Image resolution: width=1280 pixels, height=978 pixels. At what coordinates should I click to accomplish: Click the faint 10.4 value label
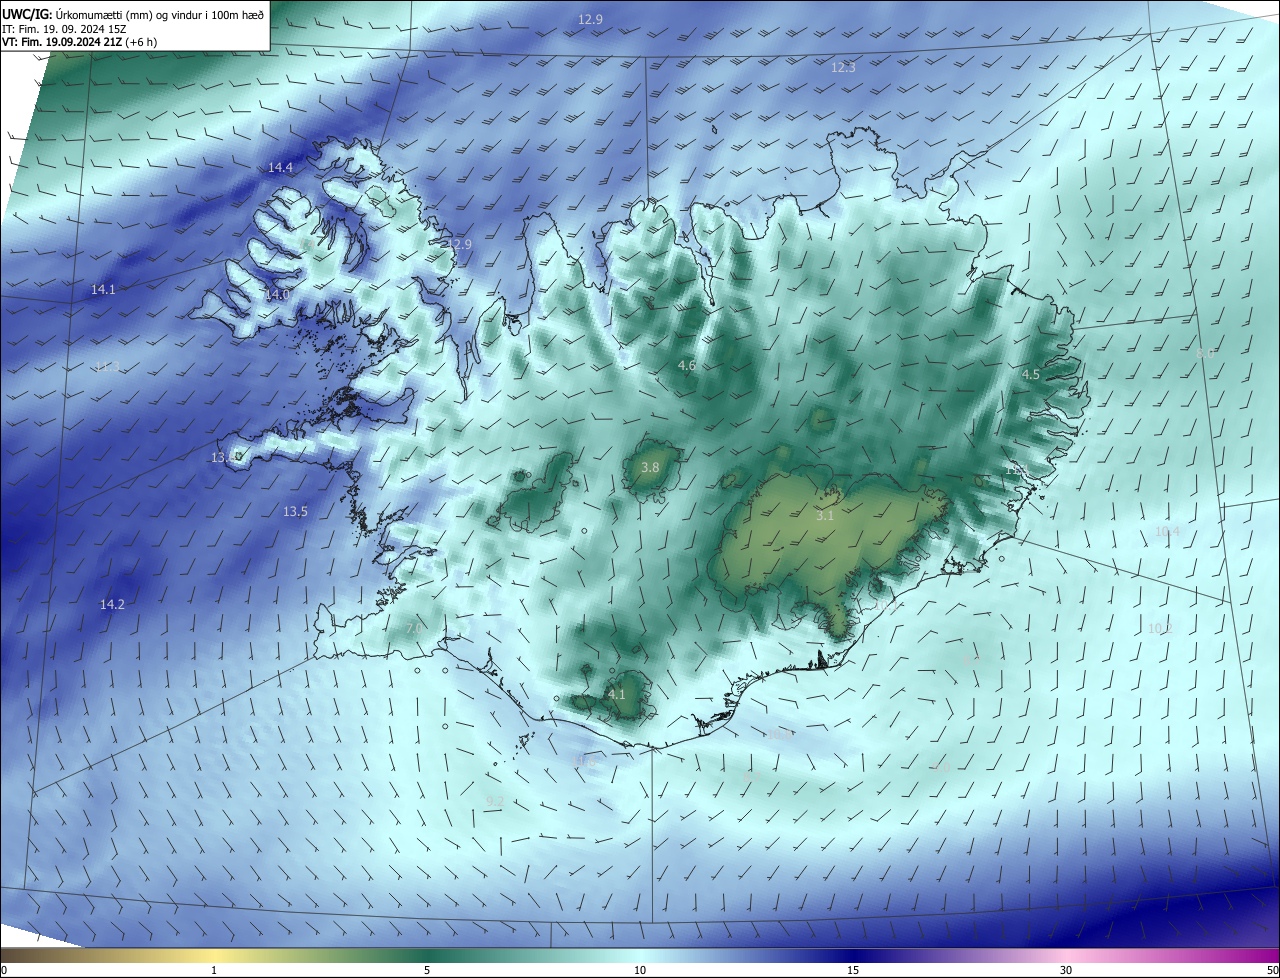click(1167, 532)
